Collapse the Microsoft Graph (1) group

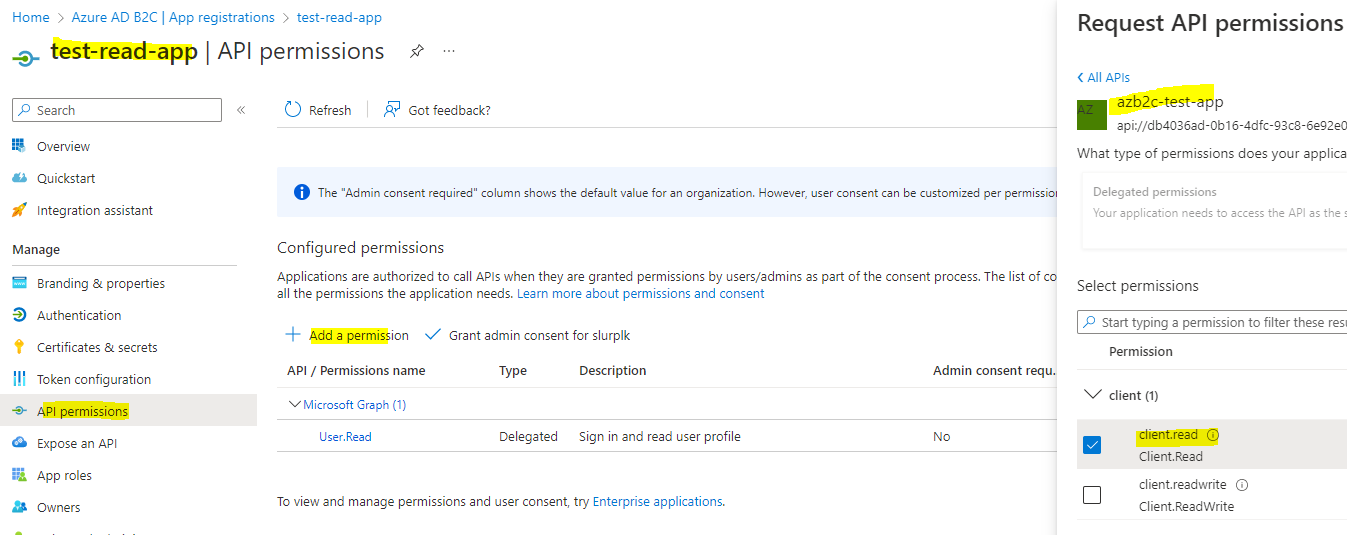tap(295, 405)
